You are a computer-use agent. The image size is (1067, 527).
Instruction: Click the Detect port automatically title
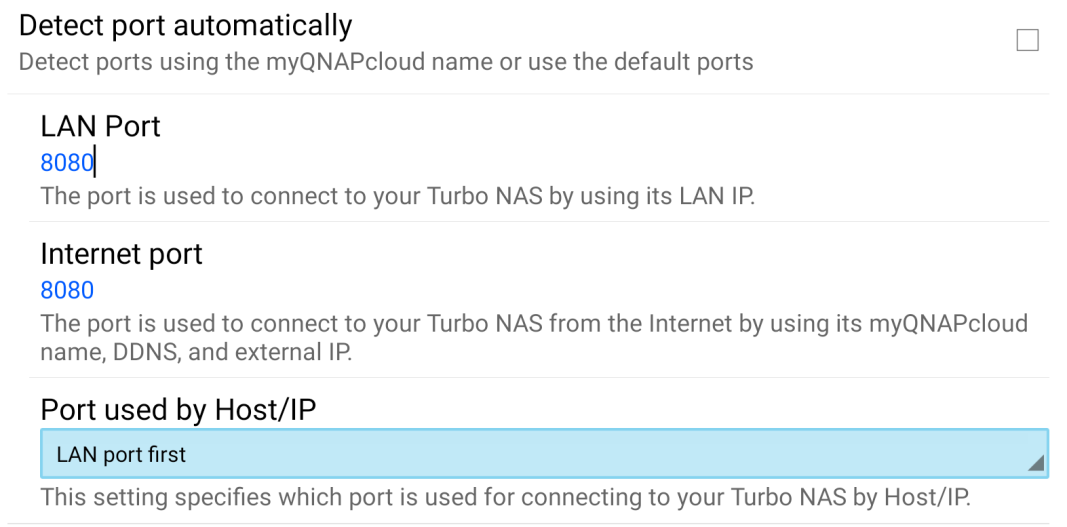pyautogui.click(x=186, y=24)
